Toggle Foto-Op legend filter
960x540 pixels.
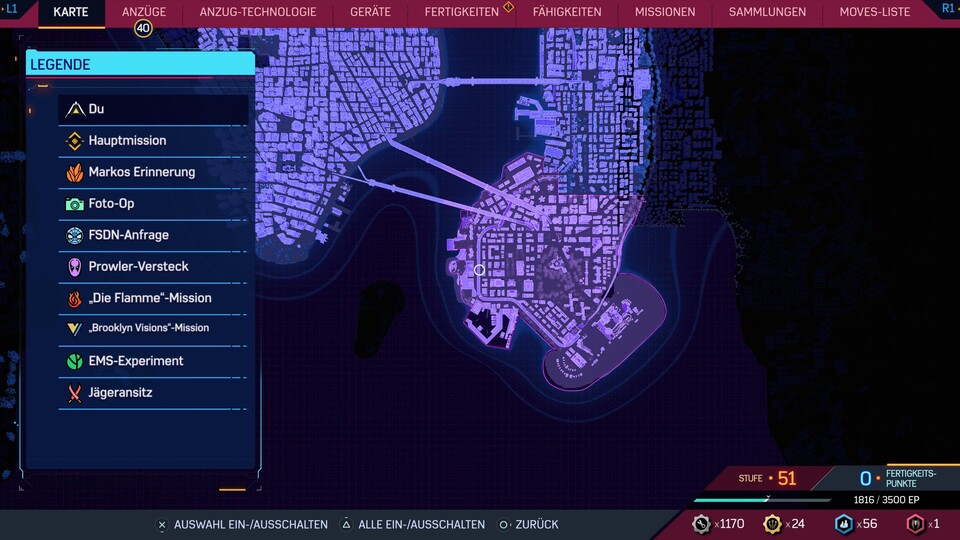click(153, 204)
